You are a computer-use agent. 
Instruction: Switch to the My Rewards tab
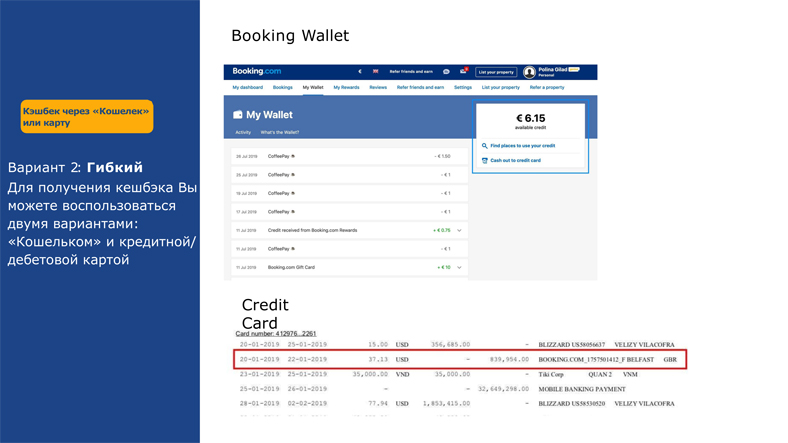pyautogui.click(x=346, y=87)
